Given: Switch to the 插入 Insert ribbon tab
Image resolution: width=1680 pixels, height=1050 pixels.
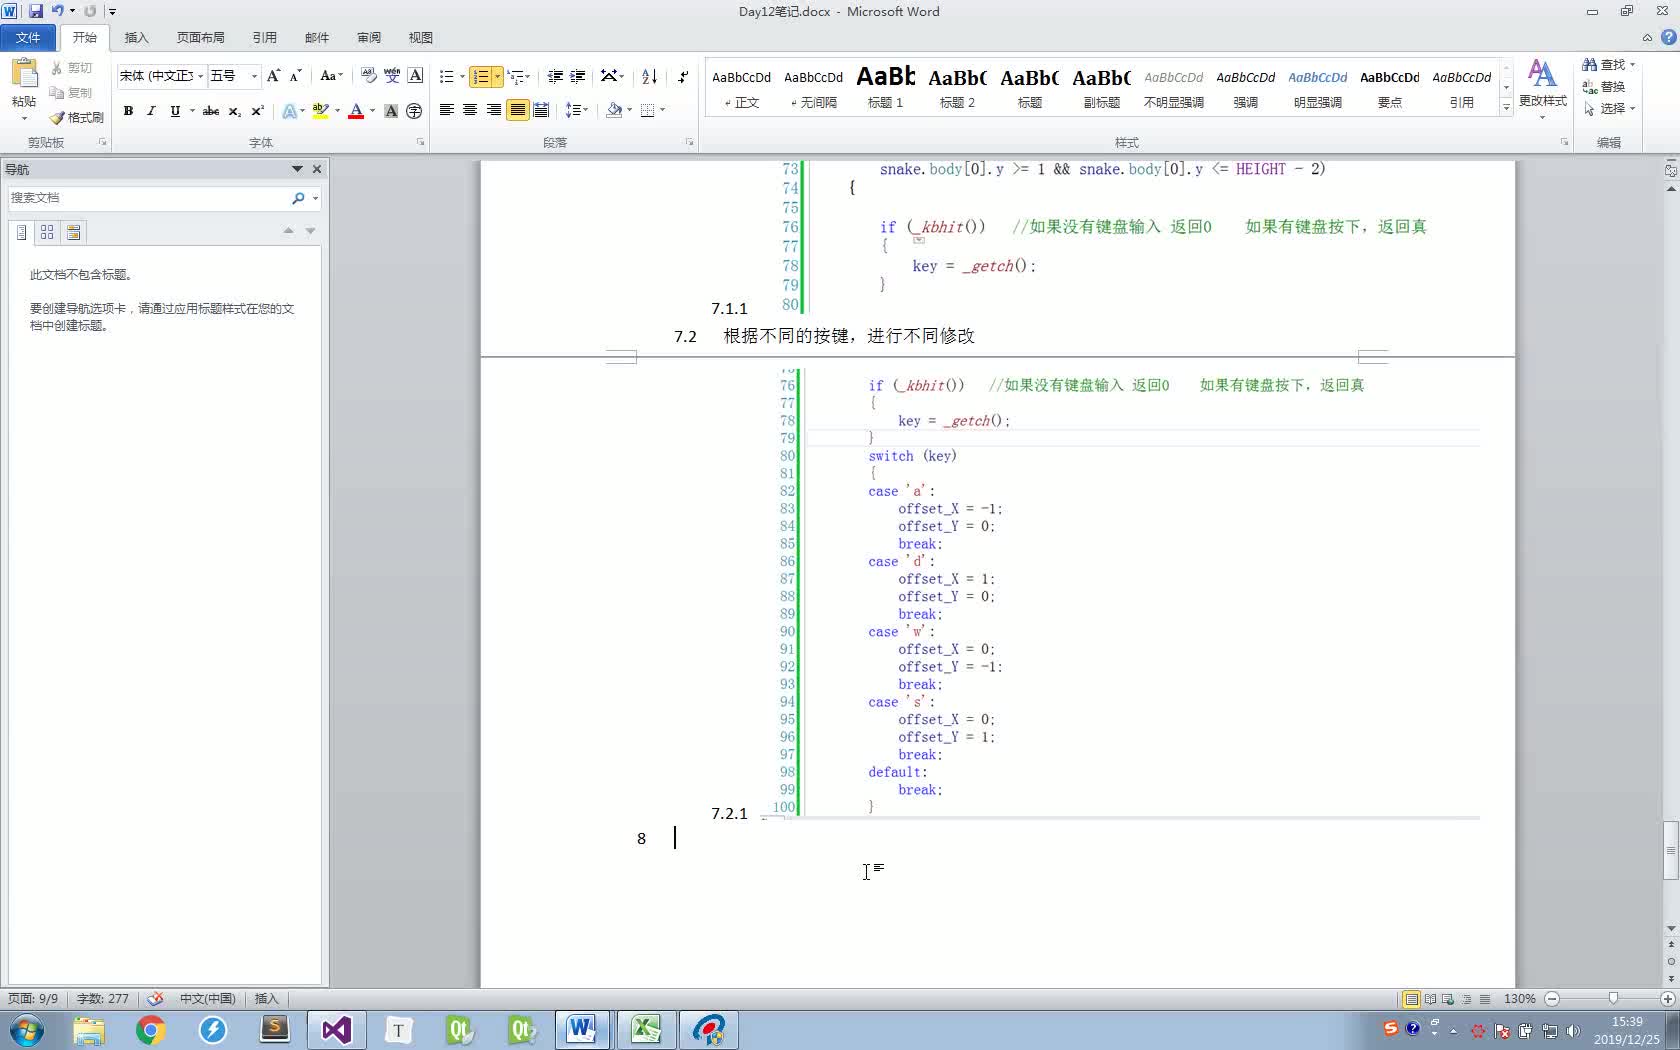Looking at the screenshot, I should pos(136,37).
